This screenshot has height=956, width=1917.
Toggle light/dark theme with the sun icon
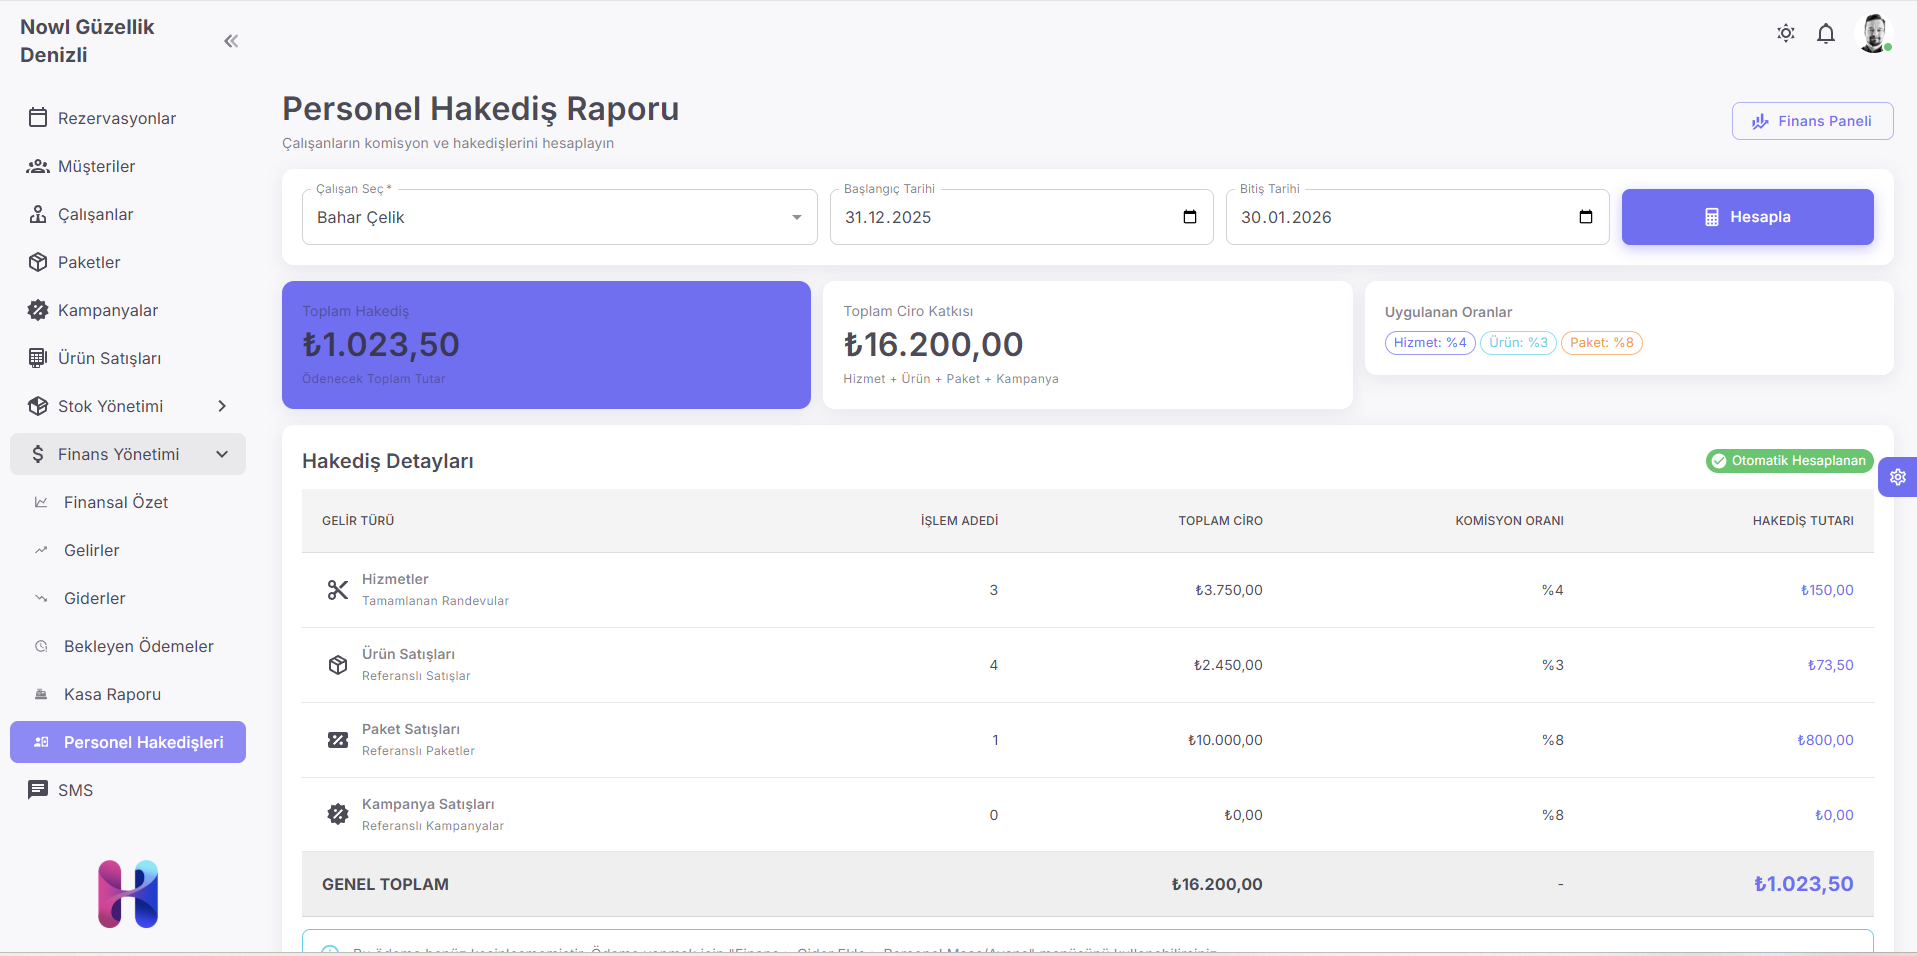(x=1785, y=34)
